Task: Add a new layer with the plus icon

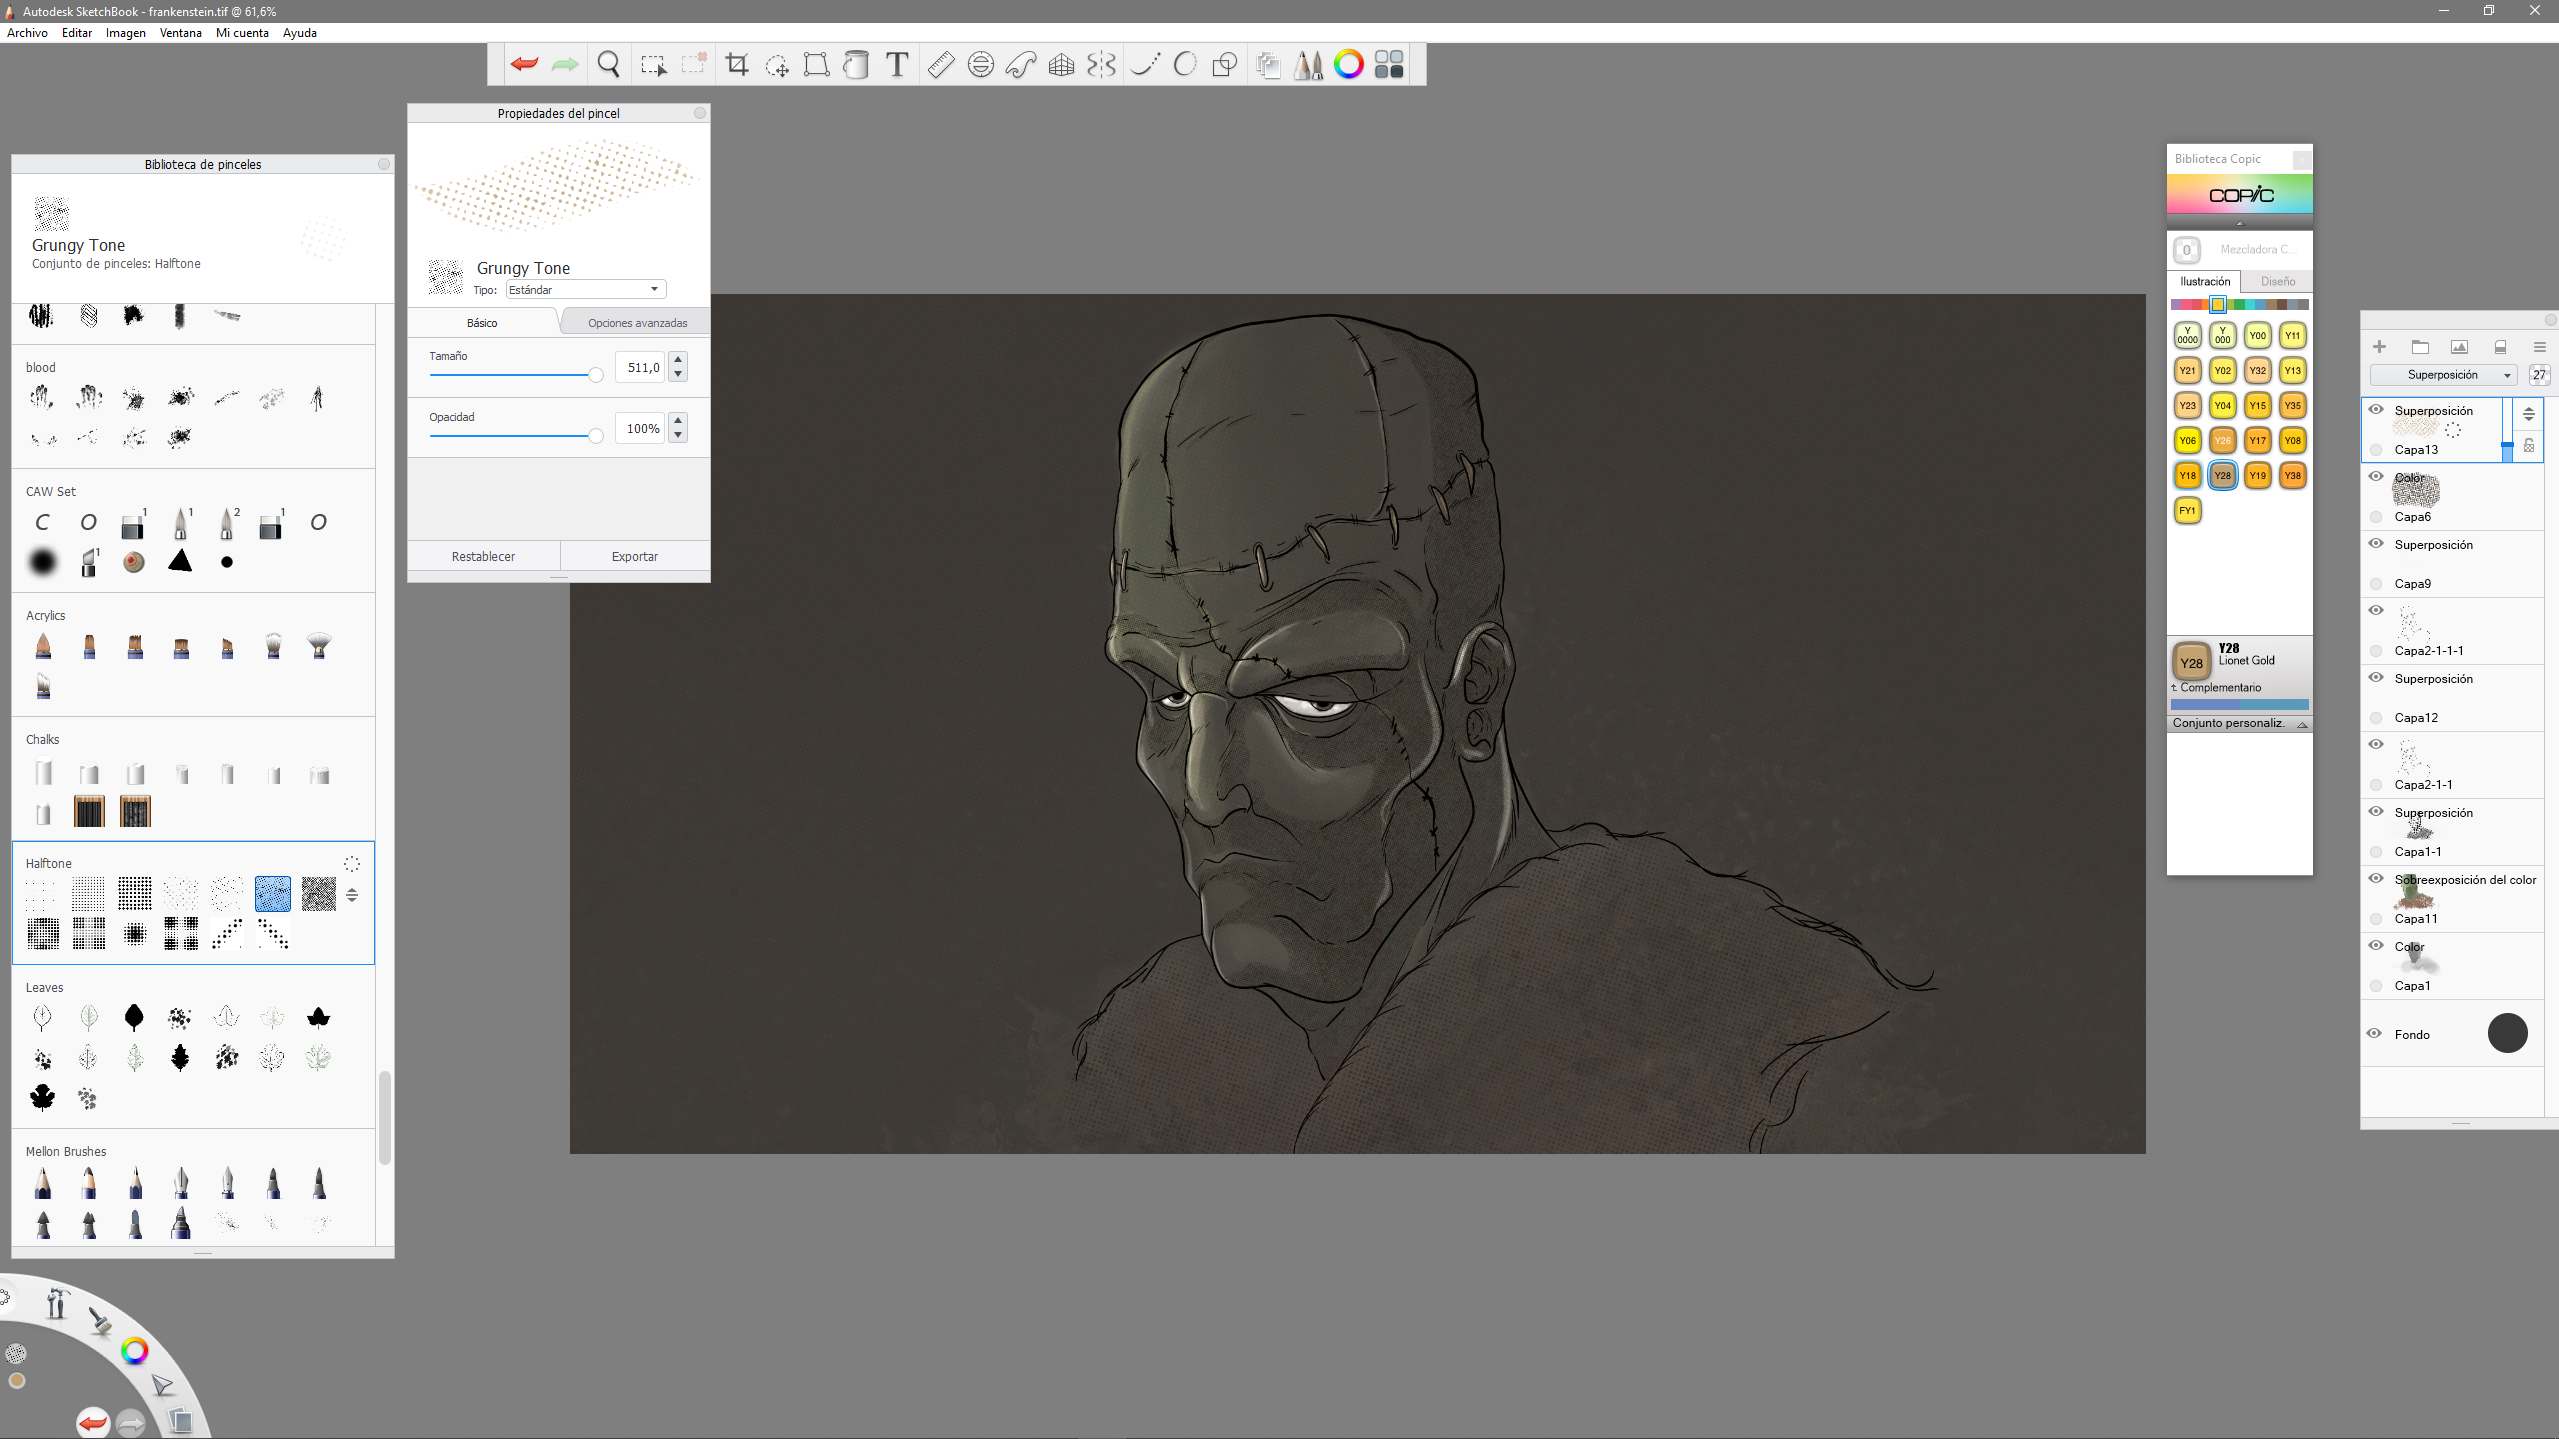Action: tap(2379, 347)
